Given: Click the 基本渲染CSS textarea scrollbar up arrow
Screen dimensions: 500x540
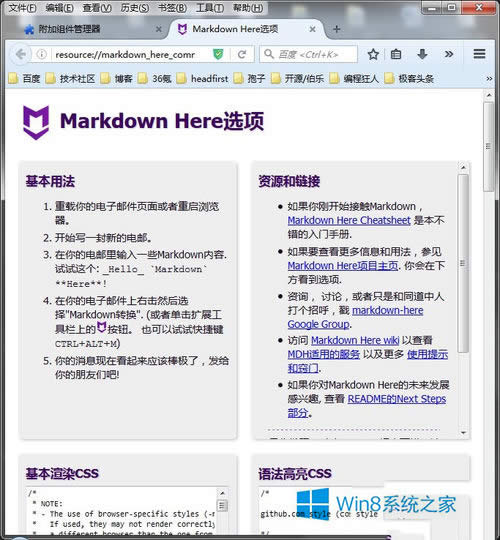Looking at the screenshot, I should point(222,493).
